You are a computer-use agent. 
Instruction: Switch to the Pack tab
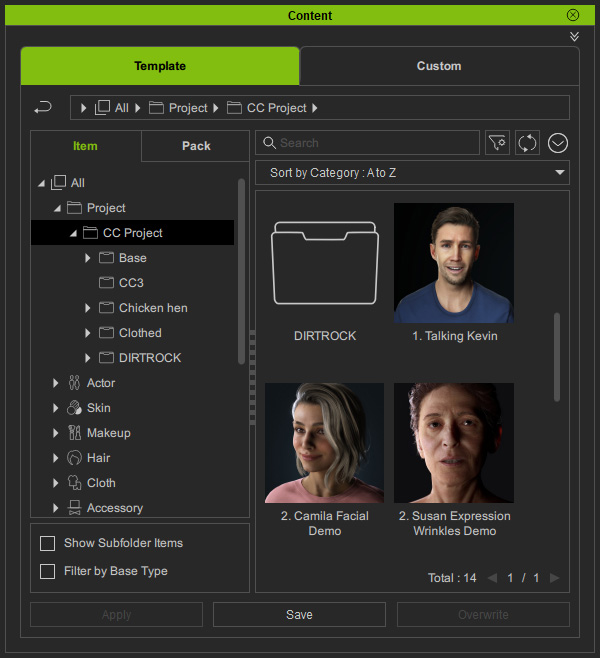(196, 146)
